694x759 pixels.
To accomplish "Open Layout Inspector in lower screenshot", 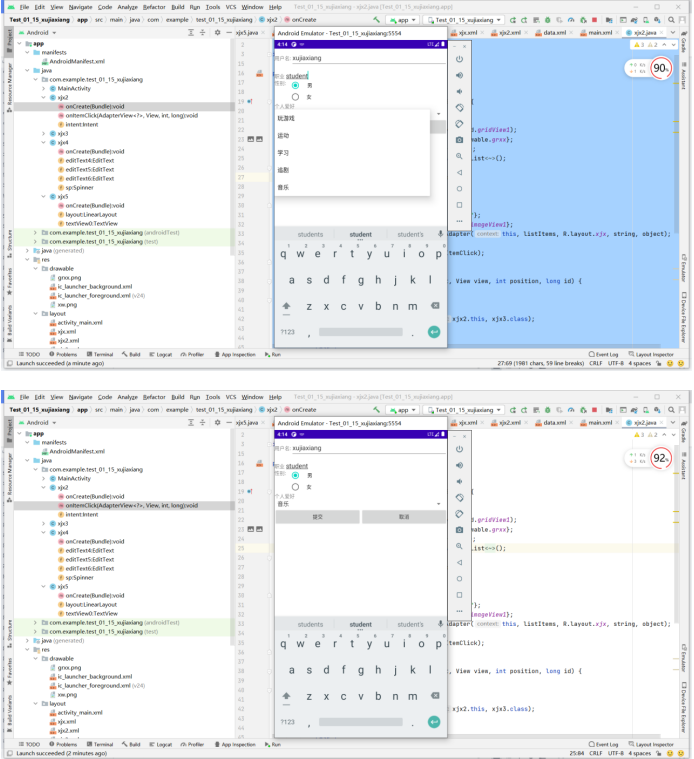I will point(651,744).
